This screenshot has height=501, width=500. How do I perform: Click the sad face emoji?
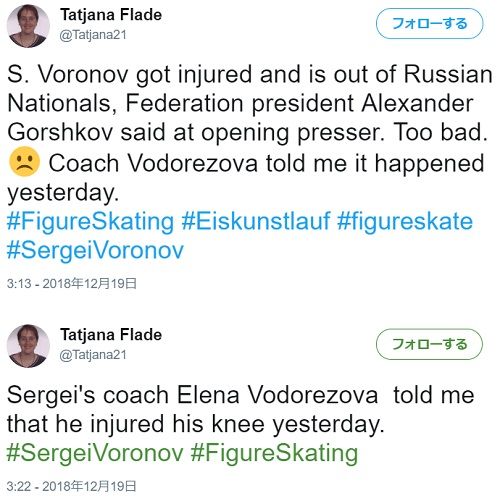[x=24, y=162]
